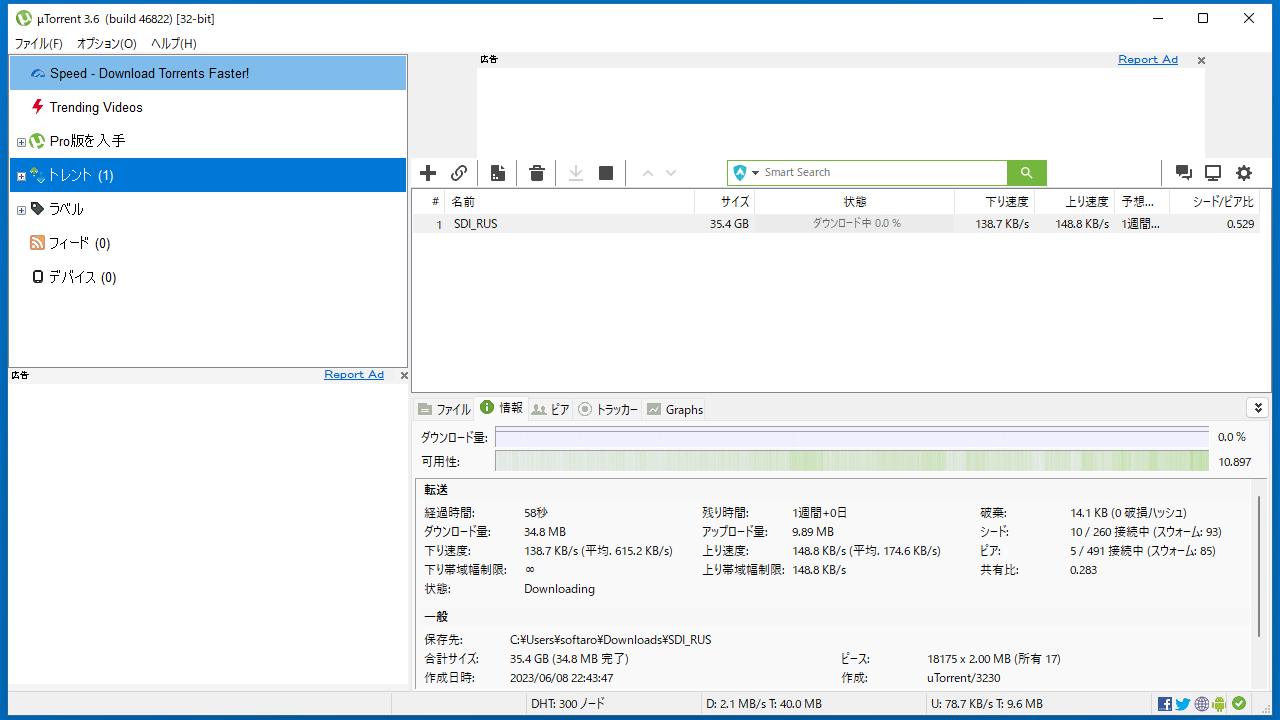Select Trending Videos in sidebar
This screenshot has width=1280, height=720.
(208, 107)
